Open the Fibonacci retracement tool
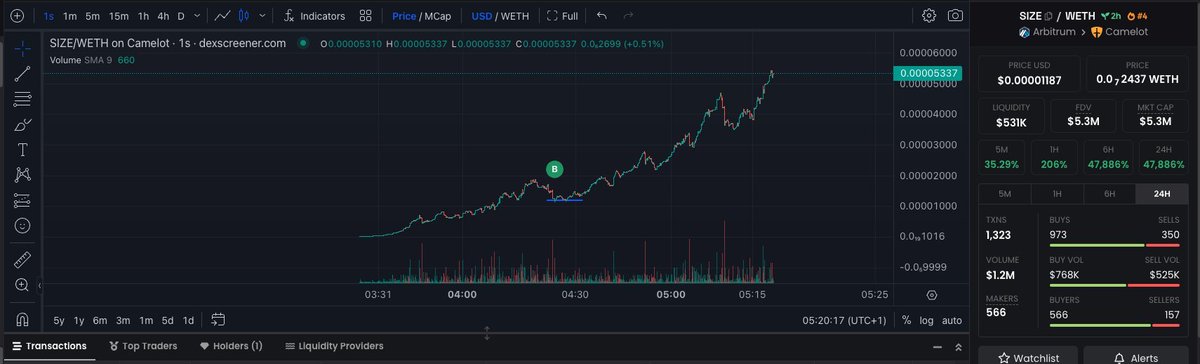The height and width of the screenshot is (364, 1200). [x=22, y=98]
